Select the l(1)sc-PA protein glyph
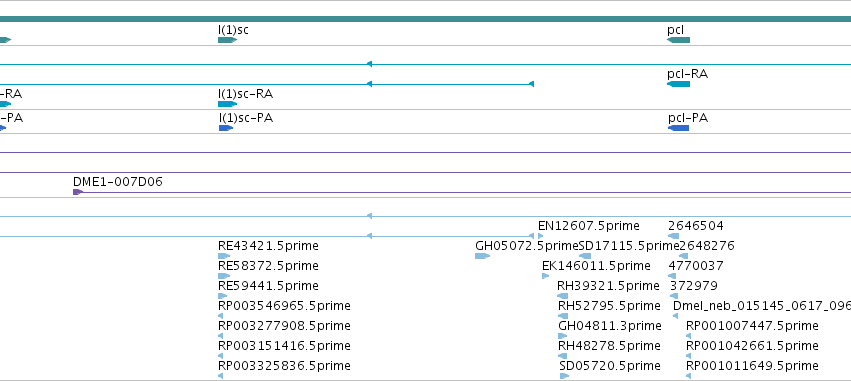The image size is (851, 381). coord(226,128)
